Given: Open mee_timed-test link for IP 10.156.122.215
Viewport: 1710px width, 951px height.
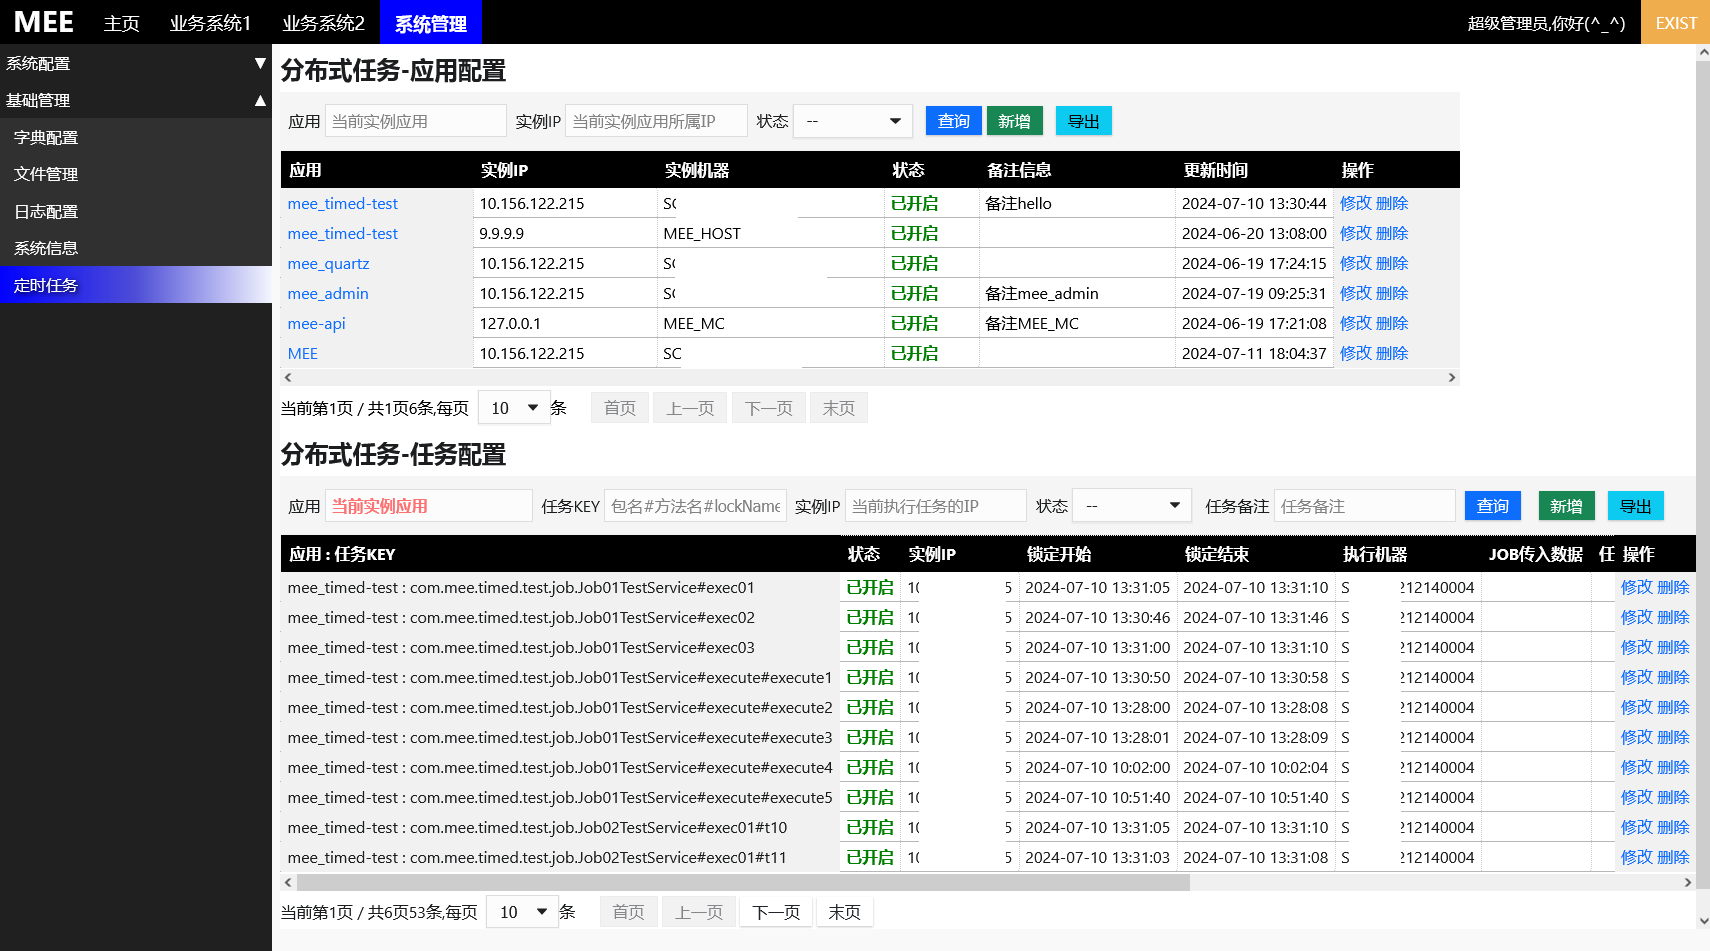Looking at the screenshot, I should pyautogui.click(x=343, y=203).
